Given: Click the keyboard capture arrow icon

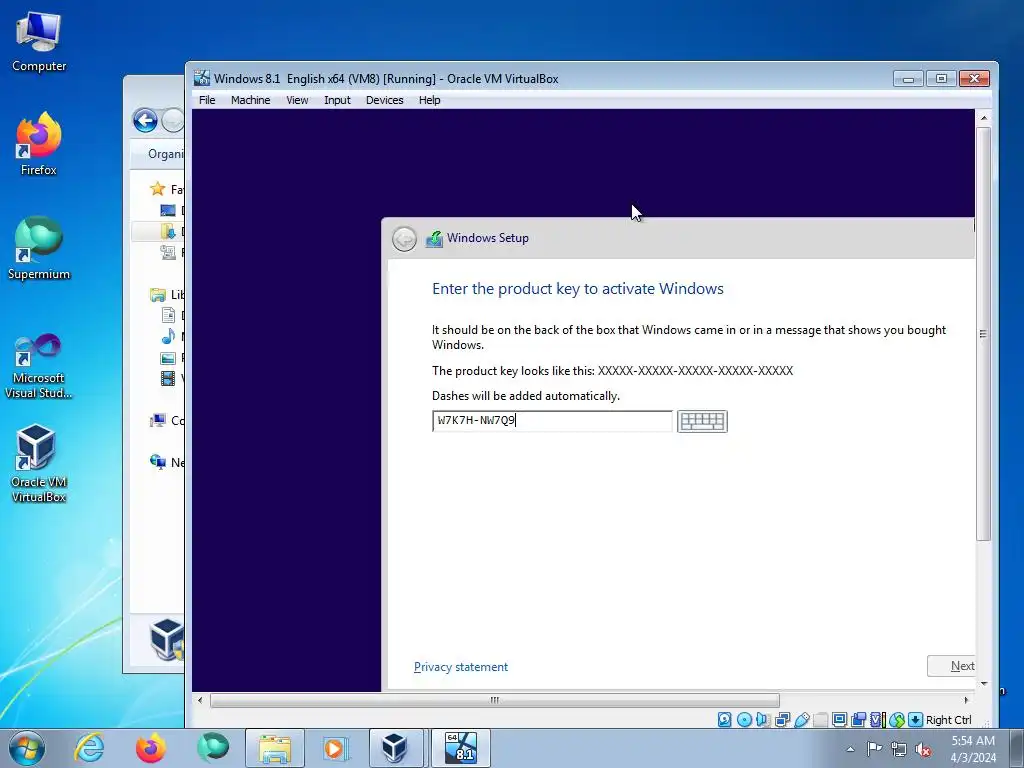Looking at the screenshot, I should pyautogui.click(x=916, y=720).
